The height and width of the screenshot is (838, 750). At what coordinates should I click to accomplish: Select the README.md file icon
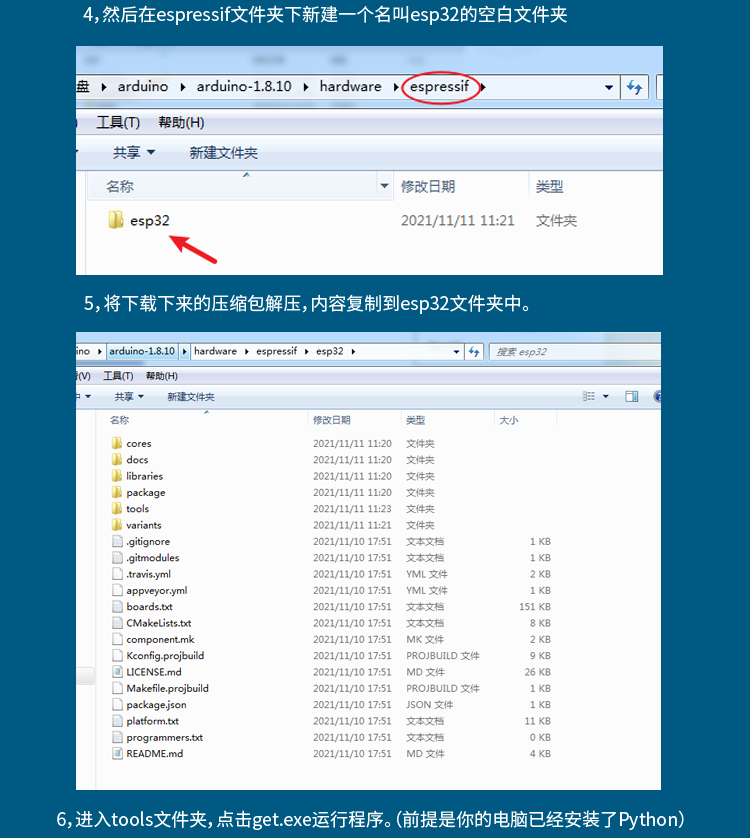tap(117, 754)
